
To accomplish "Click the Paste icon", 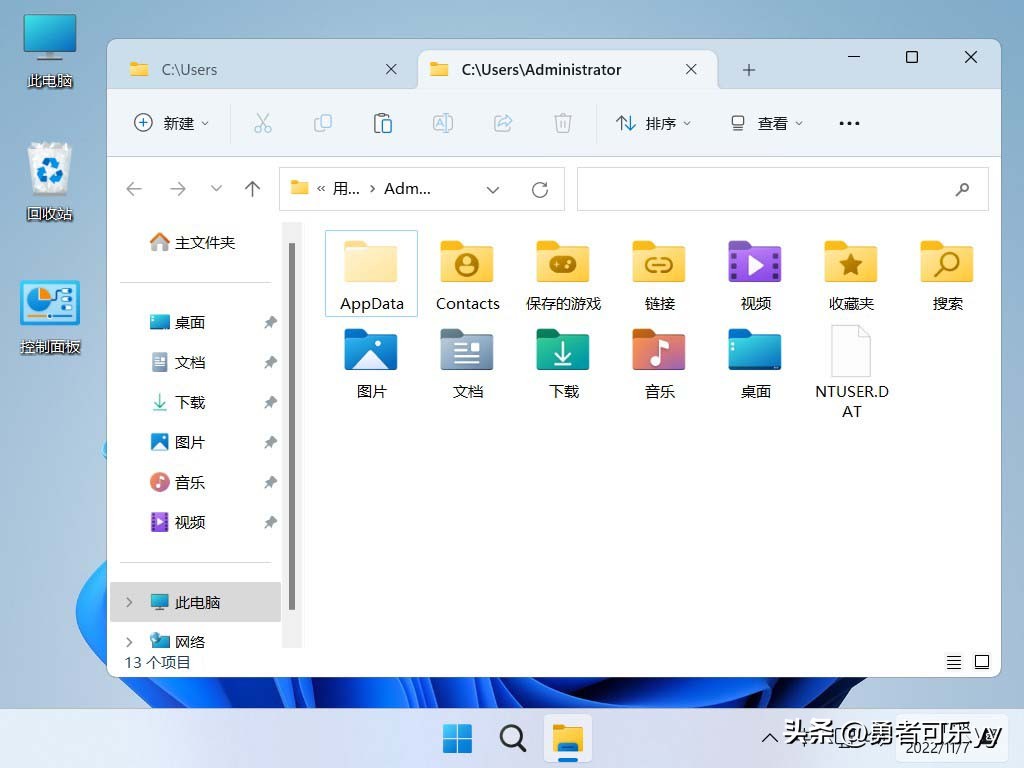I will 382,122.
